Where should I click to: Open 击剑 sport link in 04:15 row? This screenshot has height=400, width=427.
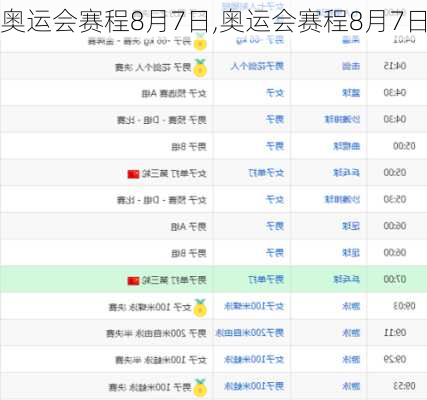coord(351,66)
